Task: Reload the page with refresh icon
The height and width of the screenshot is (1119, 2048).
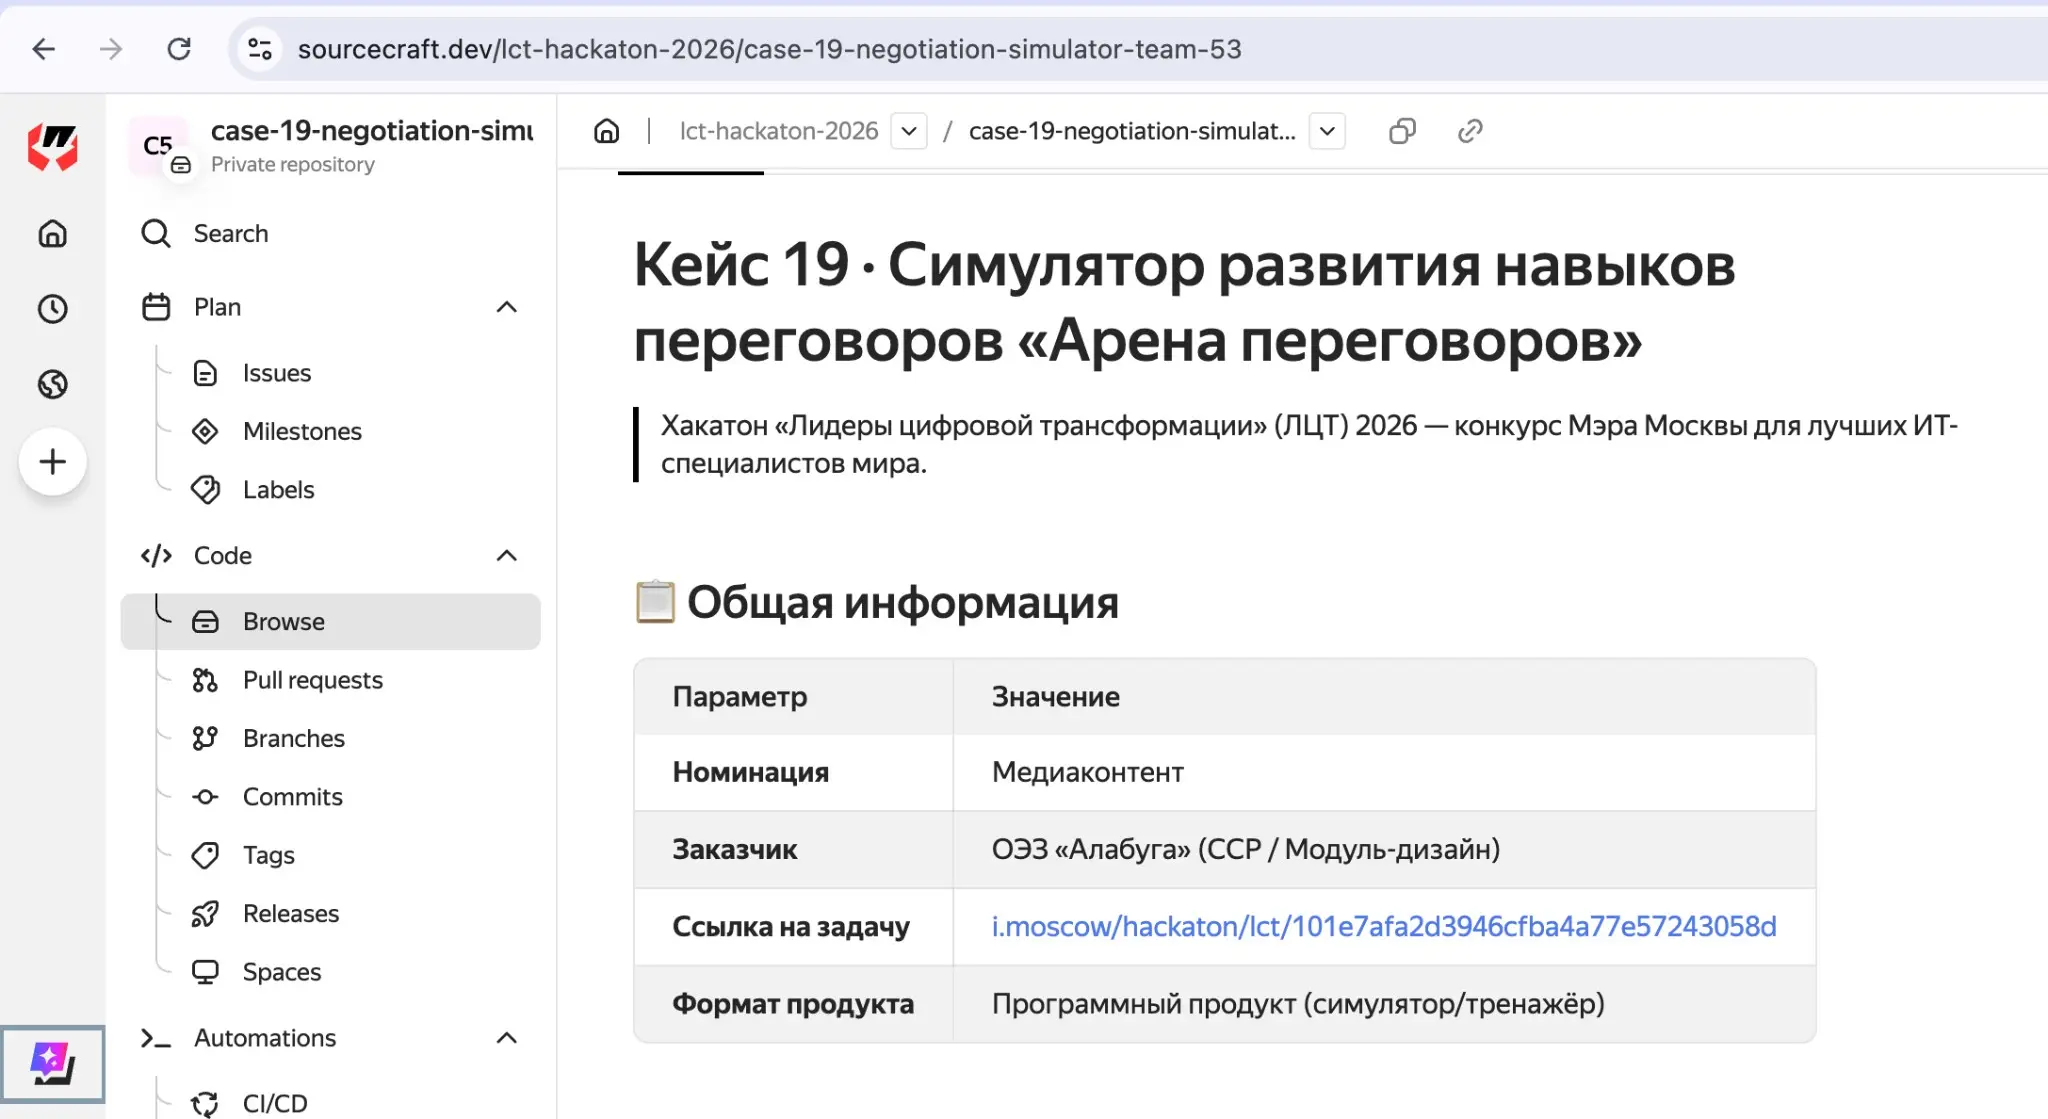Action: click(179, 49)
